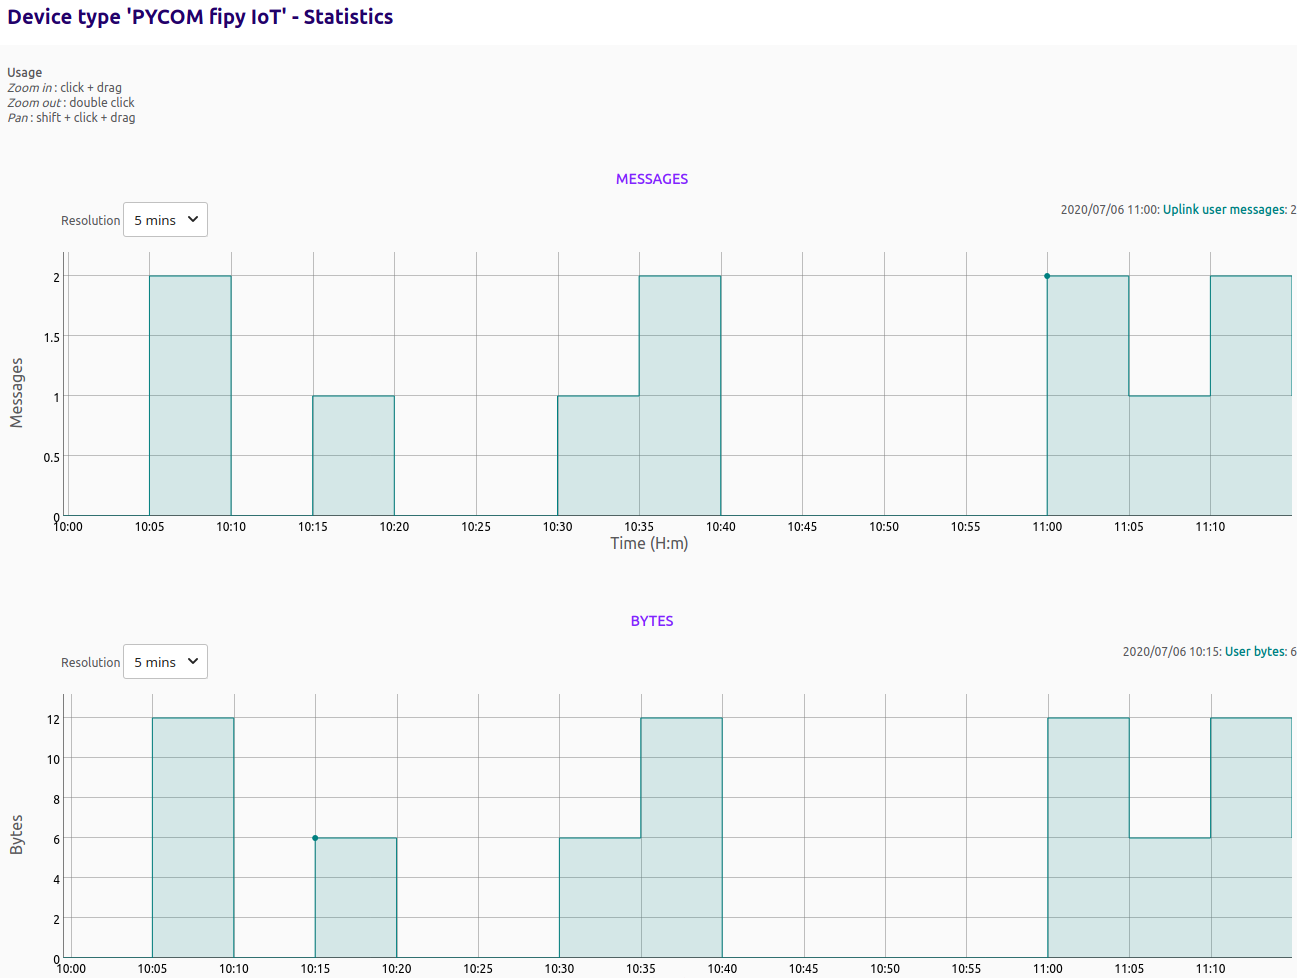1297x978 pixels.
Task: Click the Messages bar at 10:05
Action: pos(190,396)
